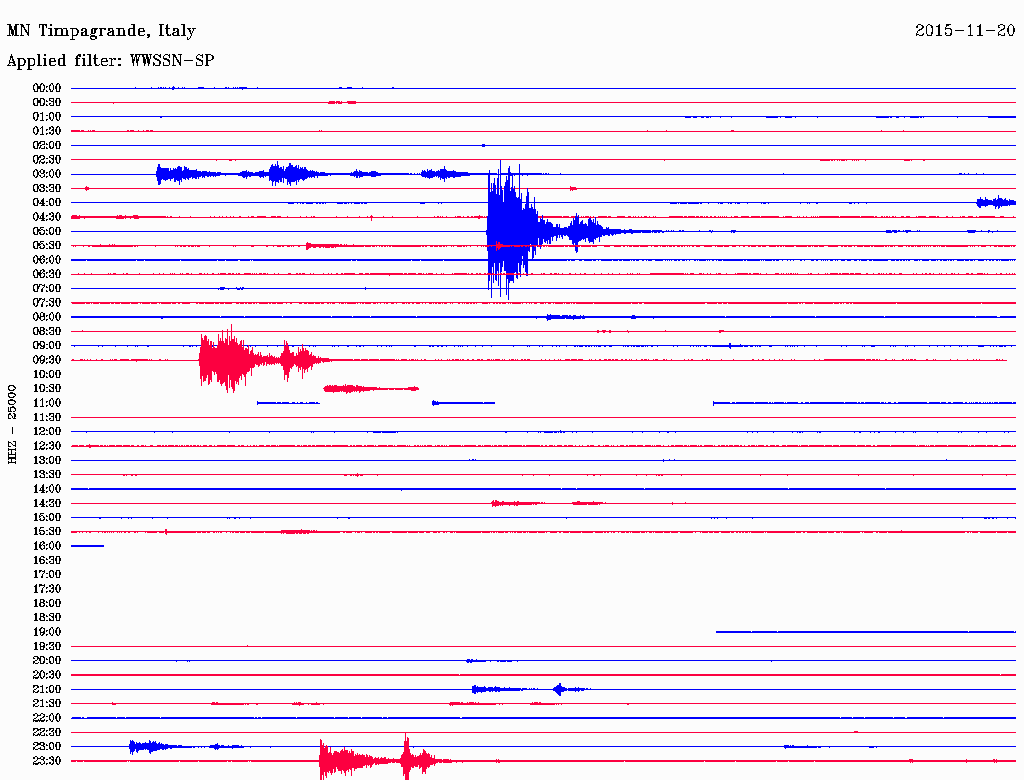The width and height of the screenshot is (1024, 780).
Task: Select the 11:30 time label
Action: point(47,417)
